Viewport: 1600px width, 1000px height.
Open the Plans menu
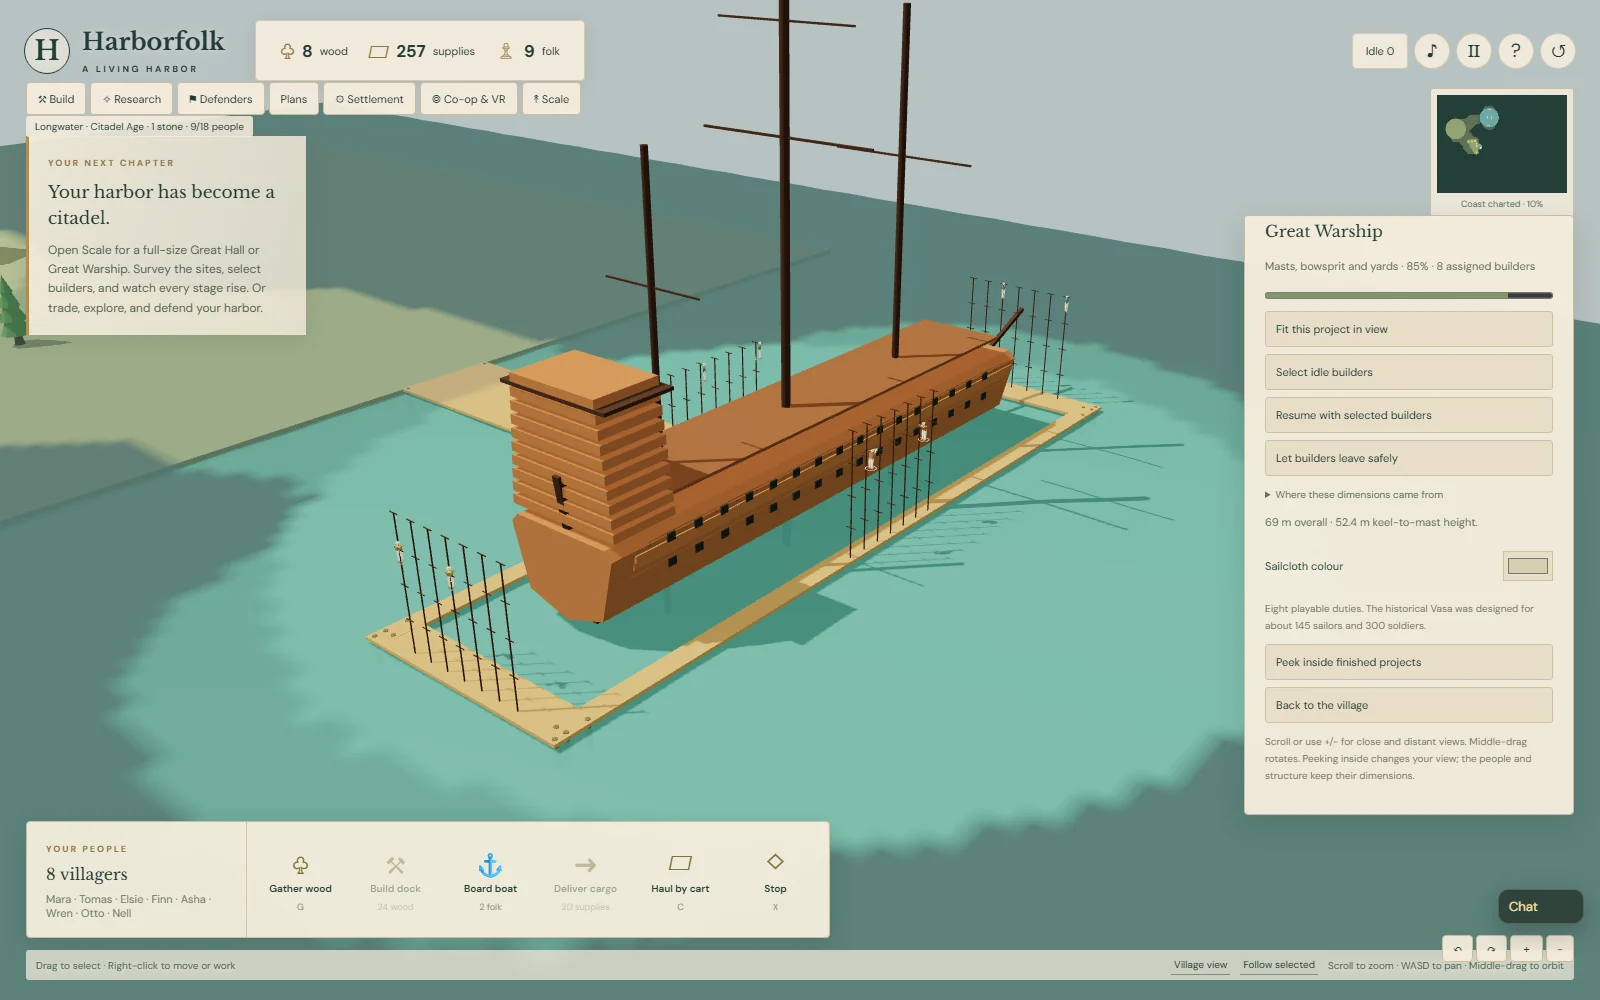294,99
